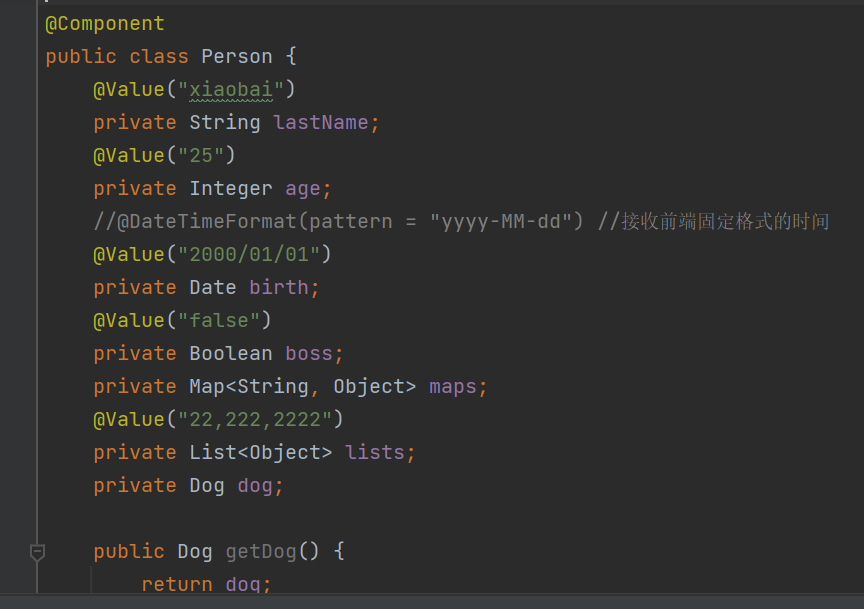Click the return dog statement
The width and height of the screenshot is (864, 609).
(x=206, y=584)
